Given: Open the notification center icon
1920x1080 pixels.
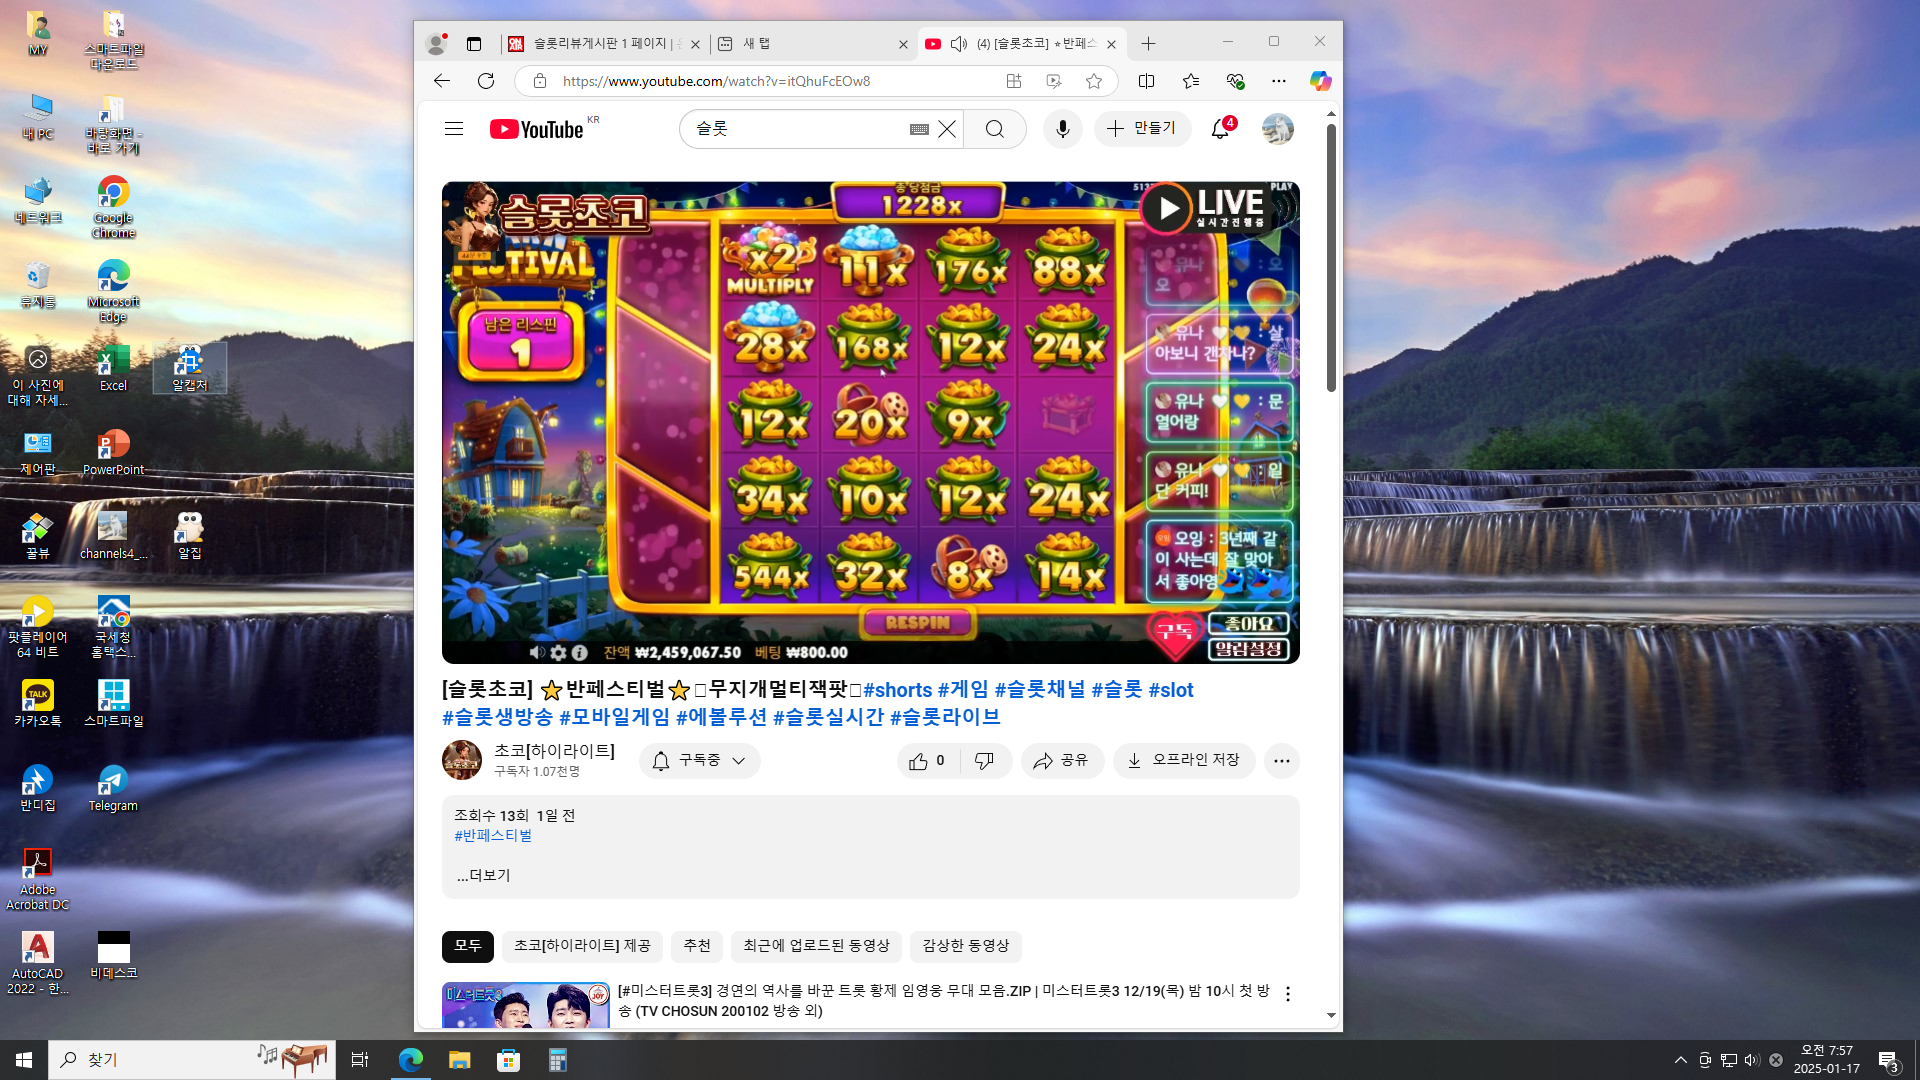Looking at the screenshot, I should 1888,1060.
